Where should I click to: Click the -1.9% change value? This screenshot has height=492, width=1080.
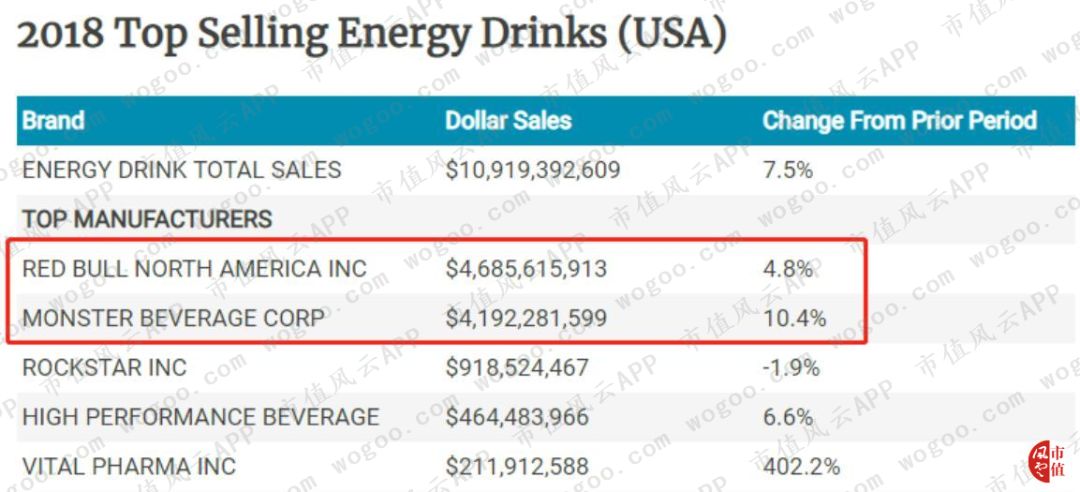pyautogui.click(x=790, y=367)
